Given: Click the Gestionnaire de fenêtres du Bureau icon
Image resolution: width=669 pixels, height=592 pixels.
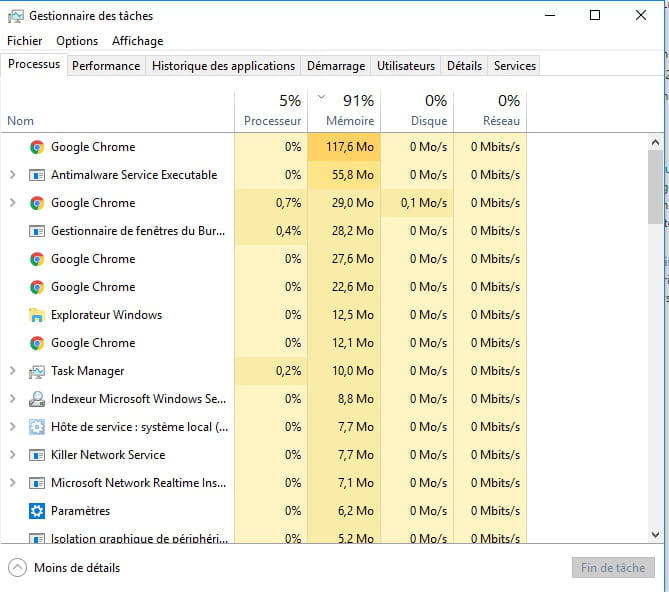Looking at the screenshot, I should pos(37,231).
